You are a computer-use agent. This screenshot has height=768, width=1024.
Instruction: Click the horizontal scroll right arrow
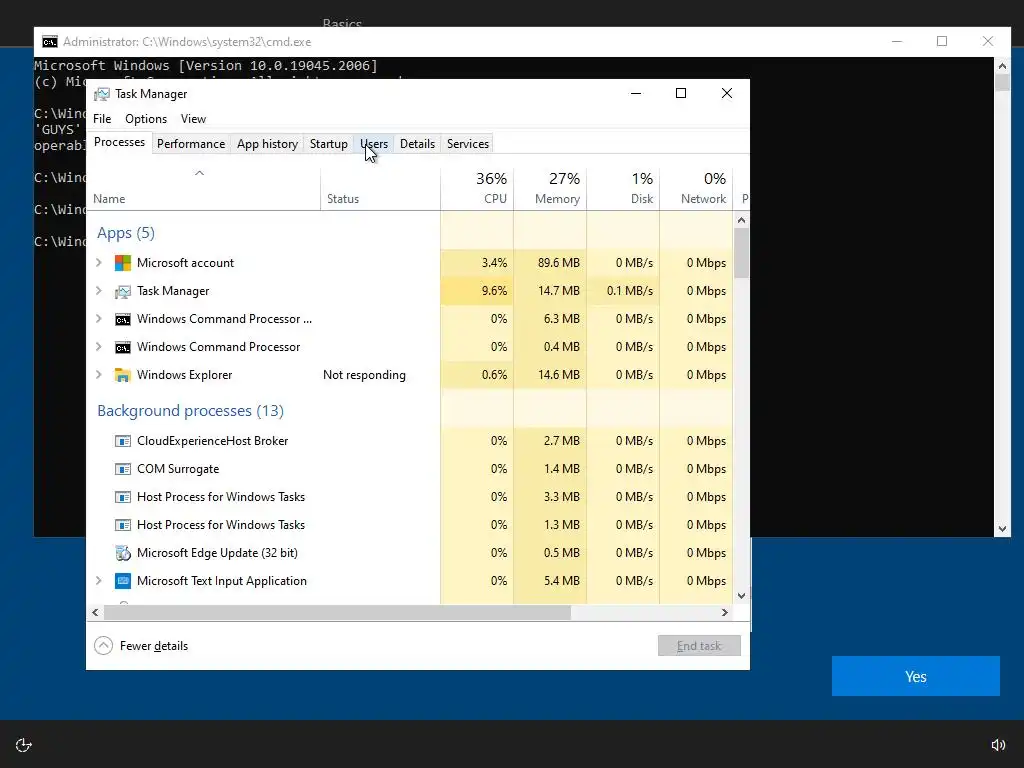pyautogui.click(x=724, y=613)
